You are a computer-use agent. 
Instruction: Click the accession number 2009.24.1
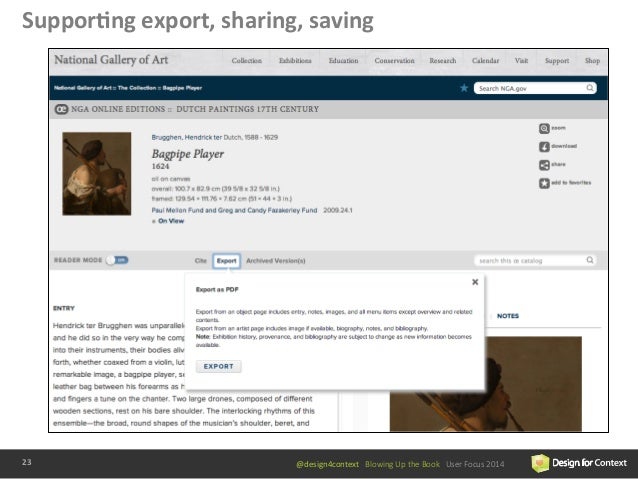[338, 210]
